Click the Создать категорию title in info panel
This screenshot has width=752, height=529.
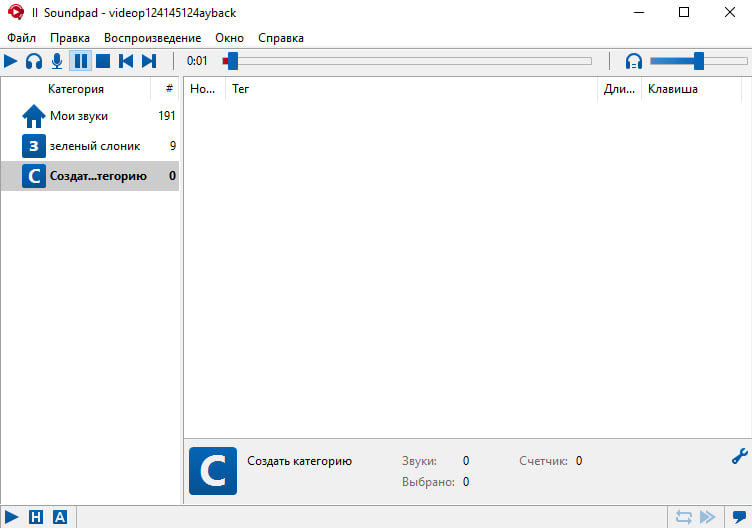(299, 461)
